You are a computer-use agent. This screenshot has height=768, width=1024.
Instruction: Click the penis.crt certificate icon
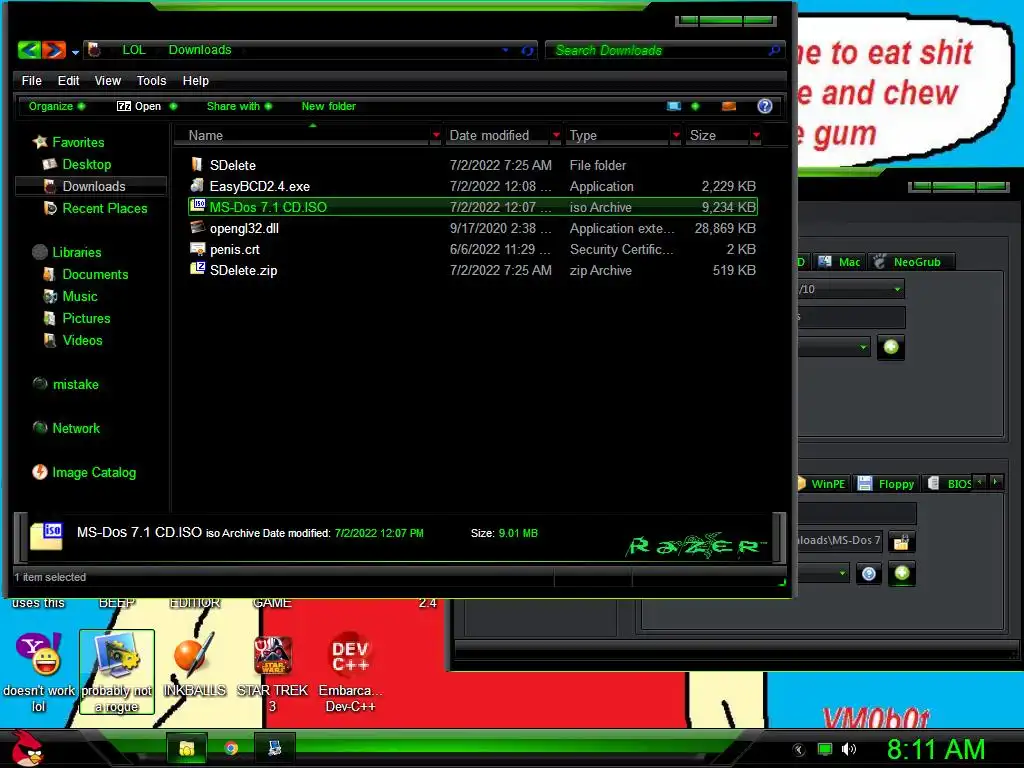[197, 249]
